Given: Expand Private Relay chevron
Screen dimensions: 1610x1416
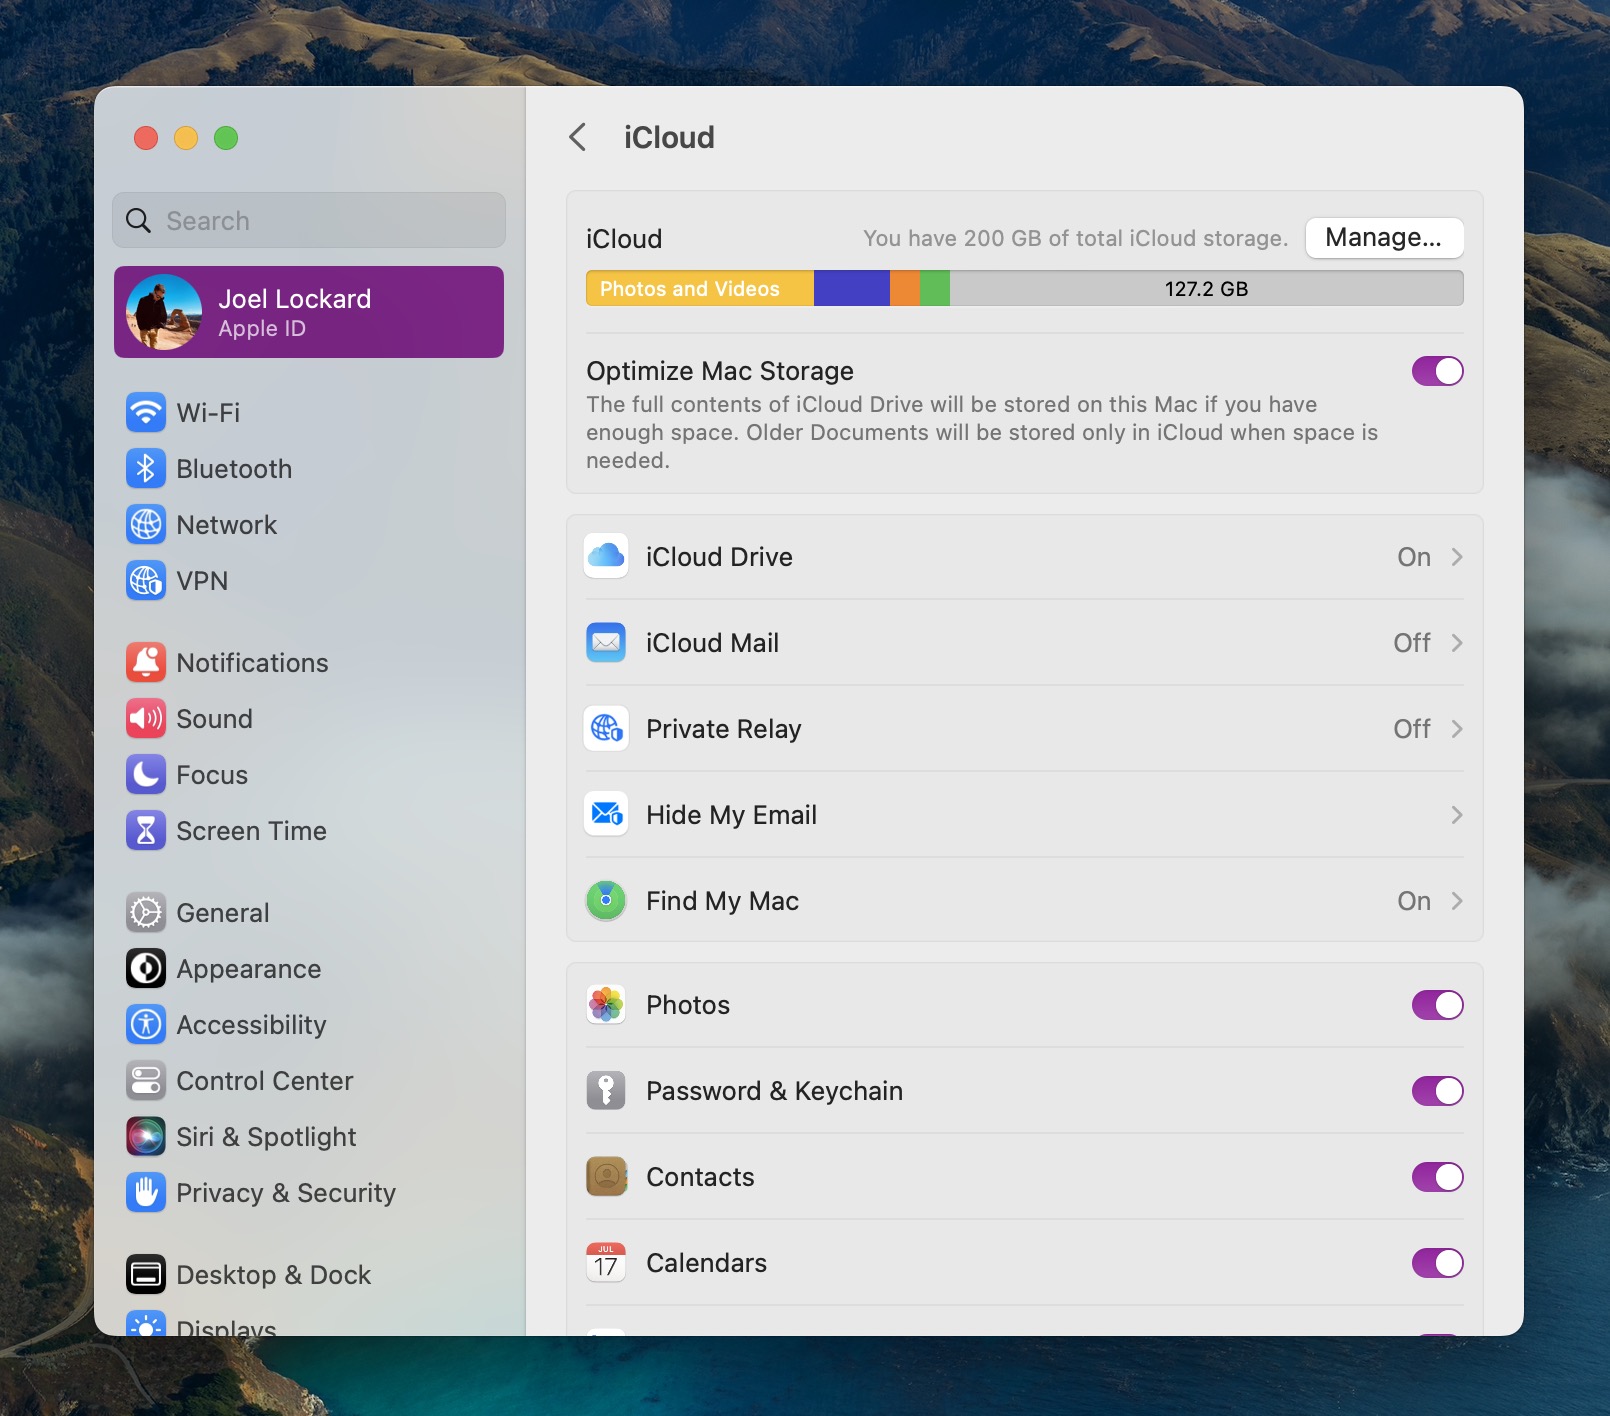Looking at the screenshot, I should (1457, 729).
